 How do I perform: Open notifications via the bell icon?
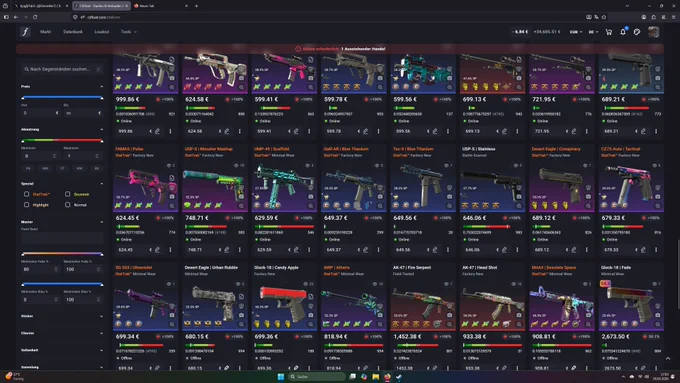tap(623, 32)
